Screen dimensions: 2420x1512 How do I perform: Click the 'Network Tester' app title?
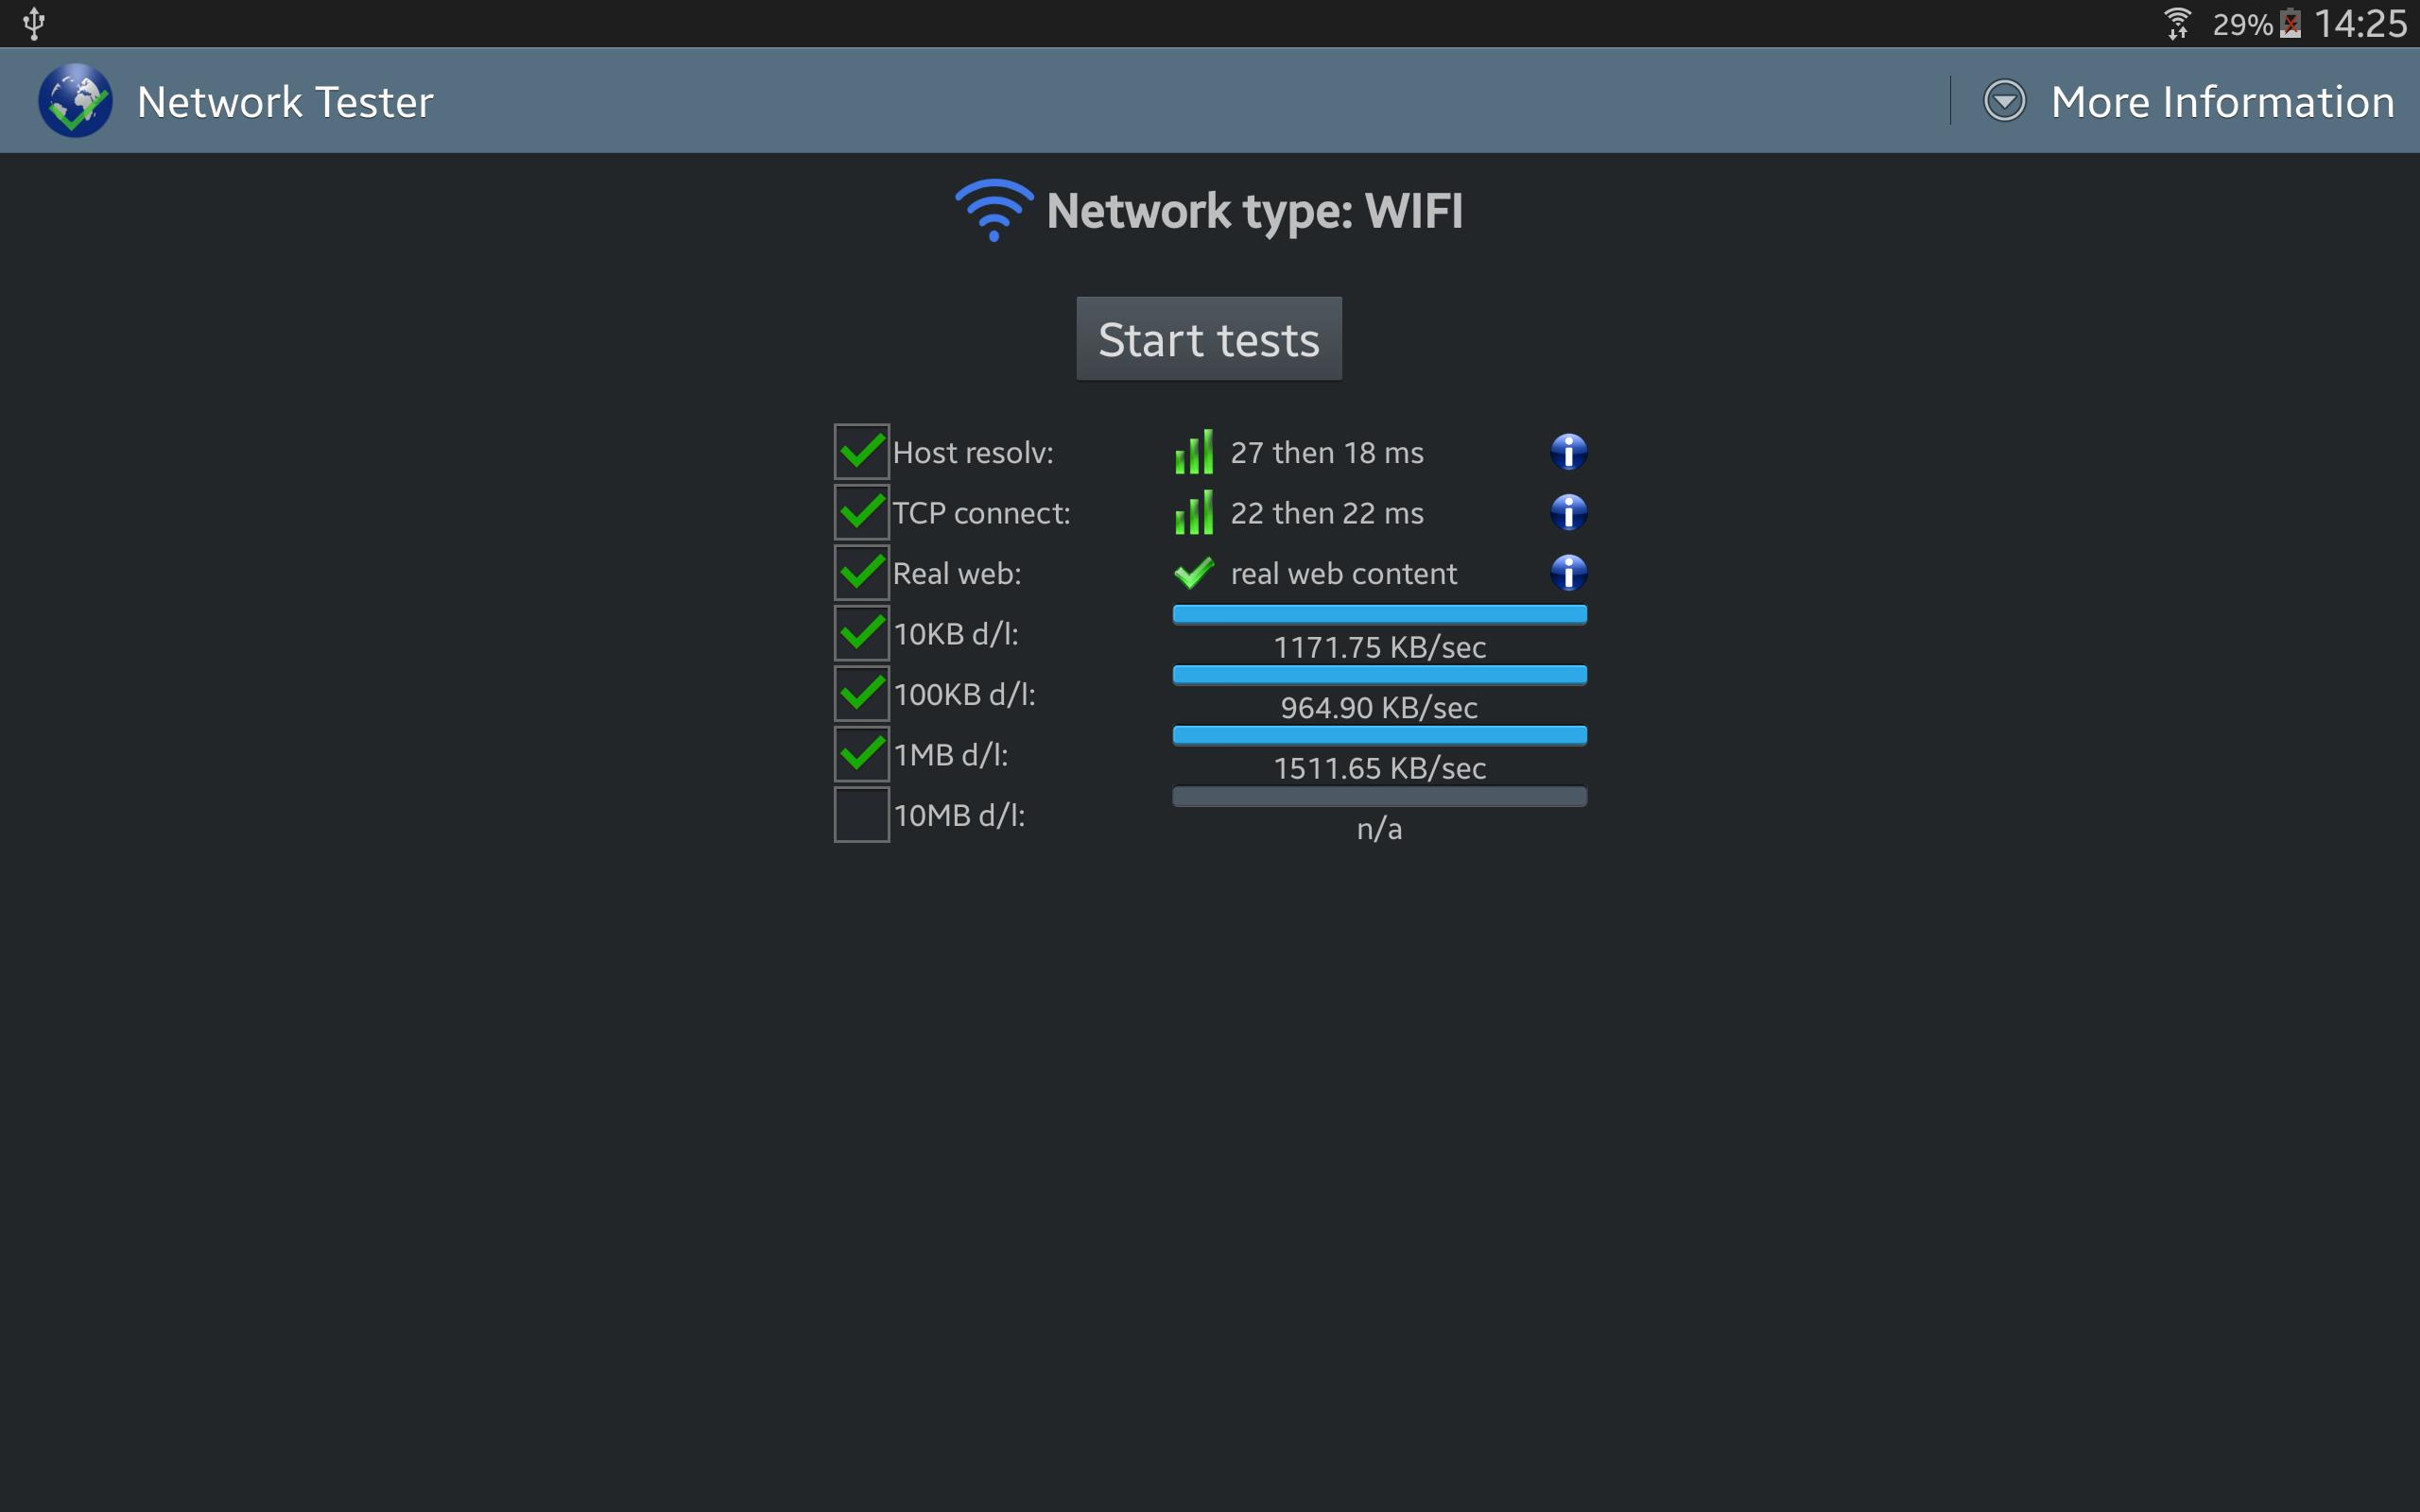[x=285, y=102]
